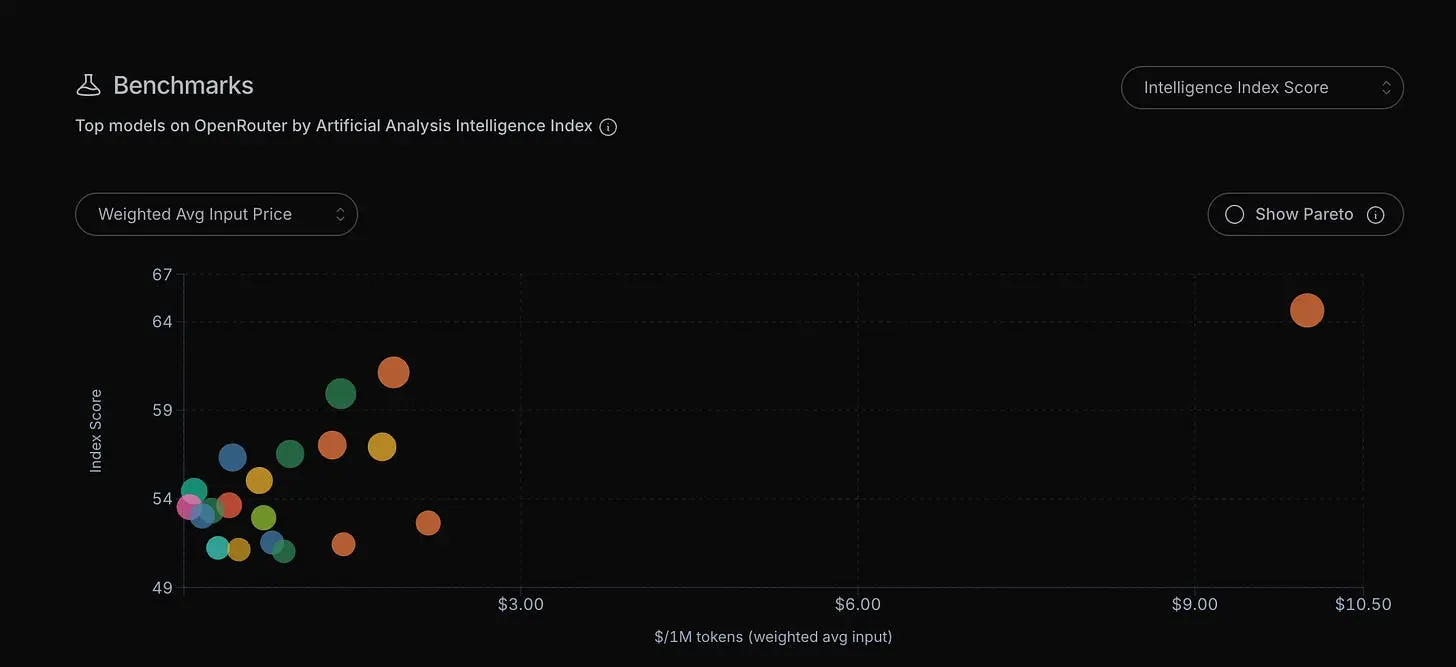This screenshot has width=1456, height=667.
Task: Click the $10.50 x-axis tick label
Action: [1363, 605]
